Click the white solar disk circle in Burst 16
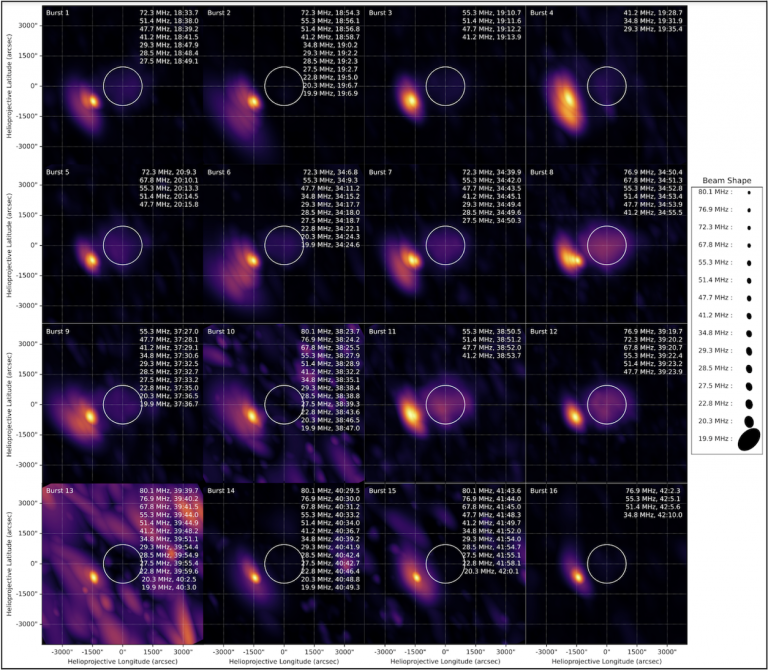This screenshot has height=670, width=768. coord(606,563)
